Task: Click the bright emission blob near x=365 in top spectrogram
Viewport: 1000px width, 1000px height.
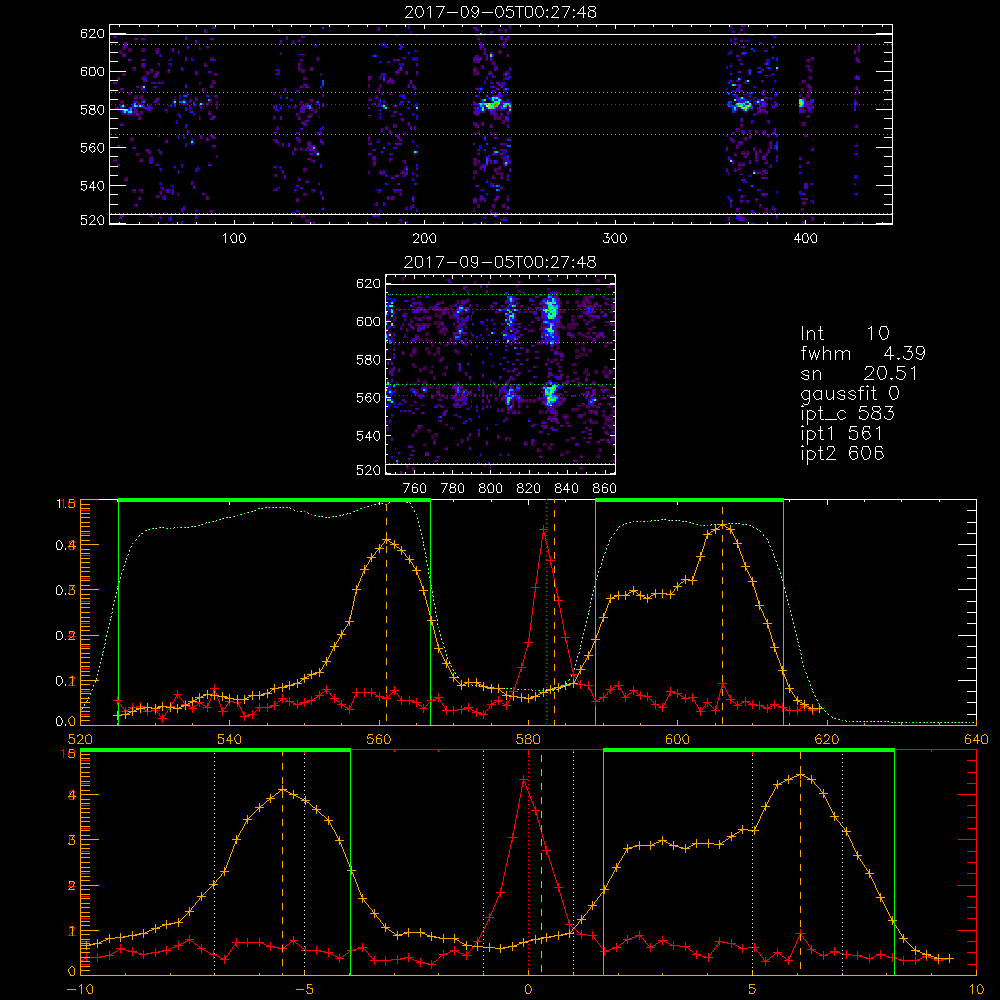Action: pos(744,103)
